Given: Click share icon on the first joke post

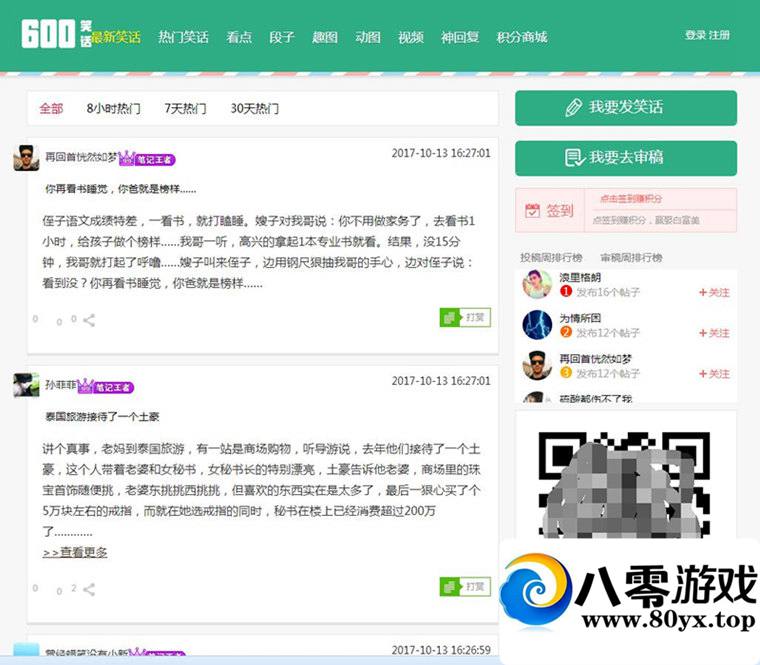Looking at the screenshot, I should point(89,321).
